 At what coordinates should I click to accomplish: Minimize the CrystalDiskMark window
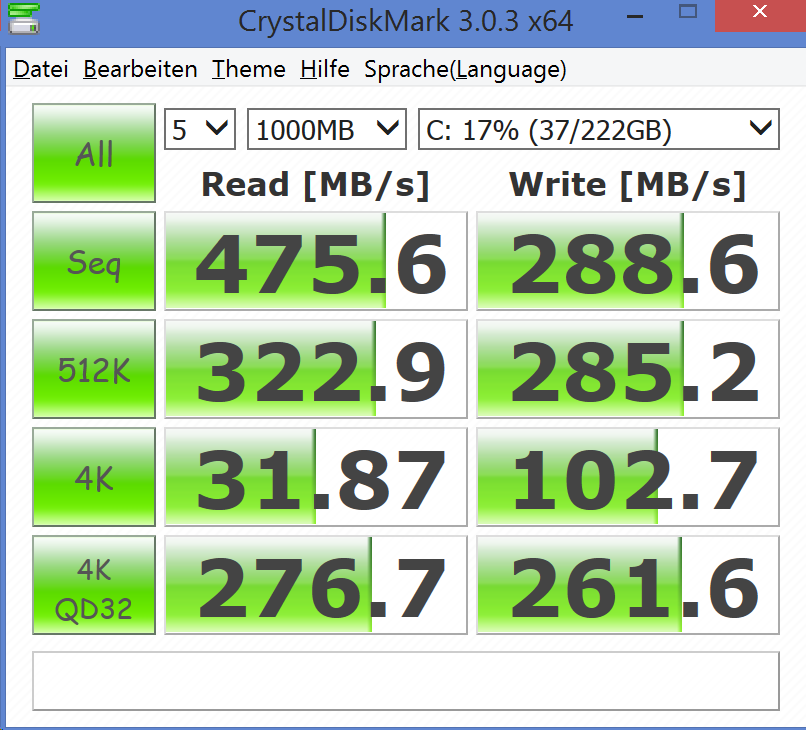pos(635,16)
